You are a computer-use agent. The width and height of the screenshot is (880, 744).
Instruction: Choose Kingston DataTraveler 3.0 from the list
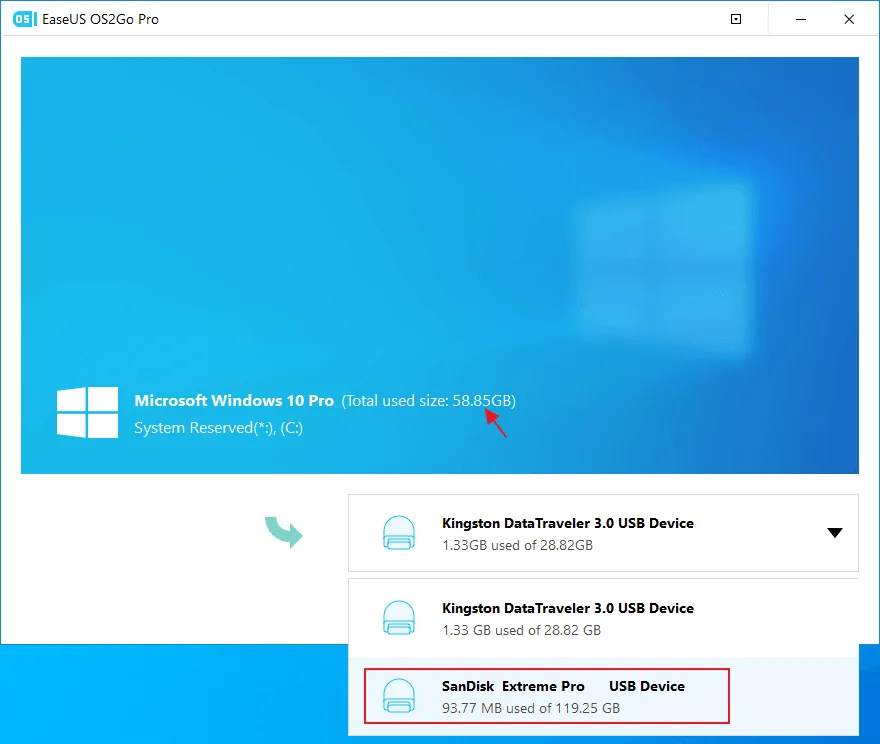pyautogui.click(x=567, y=608)
